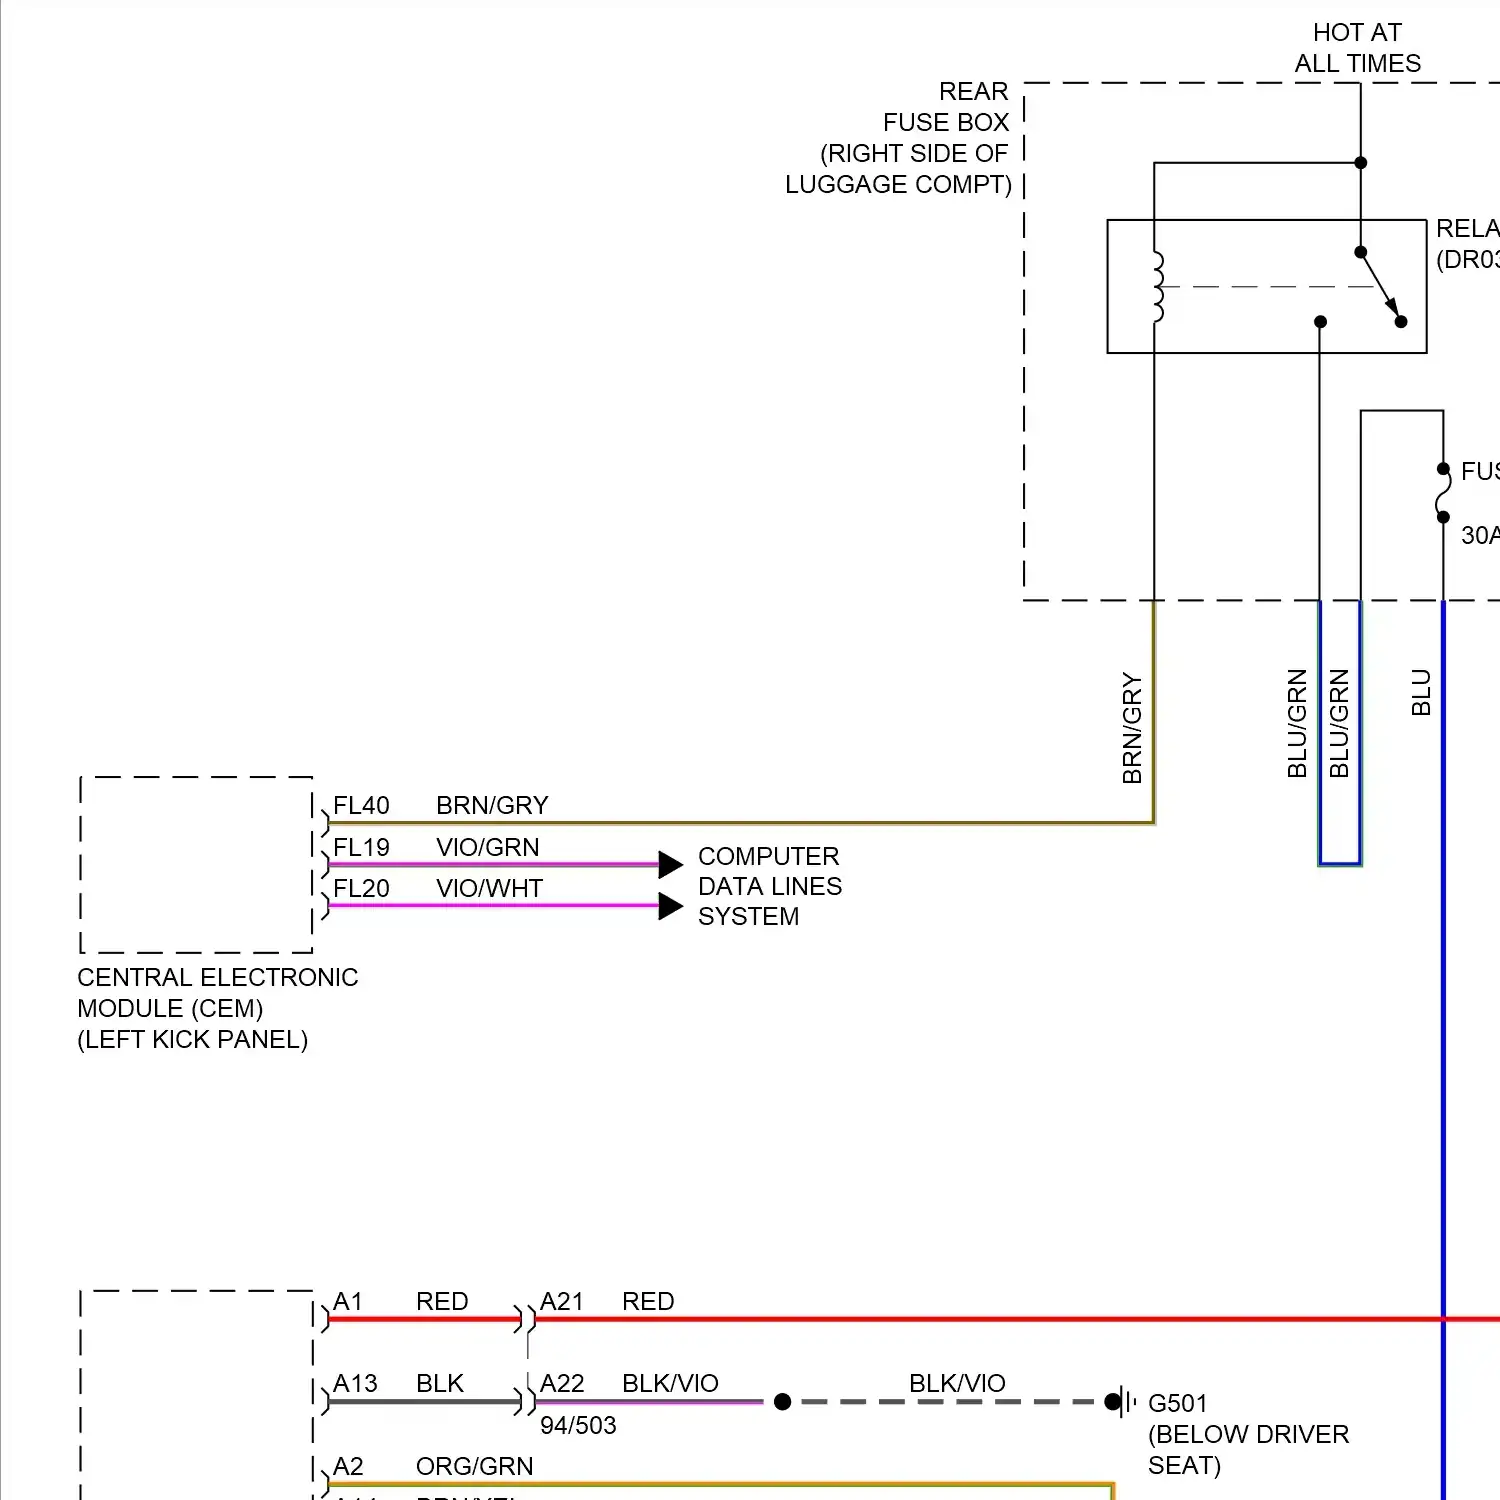Click the vertical BLU wire label
This screenshot has width=1500, height=1500.
click(x=1421, y=692)
